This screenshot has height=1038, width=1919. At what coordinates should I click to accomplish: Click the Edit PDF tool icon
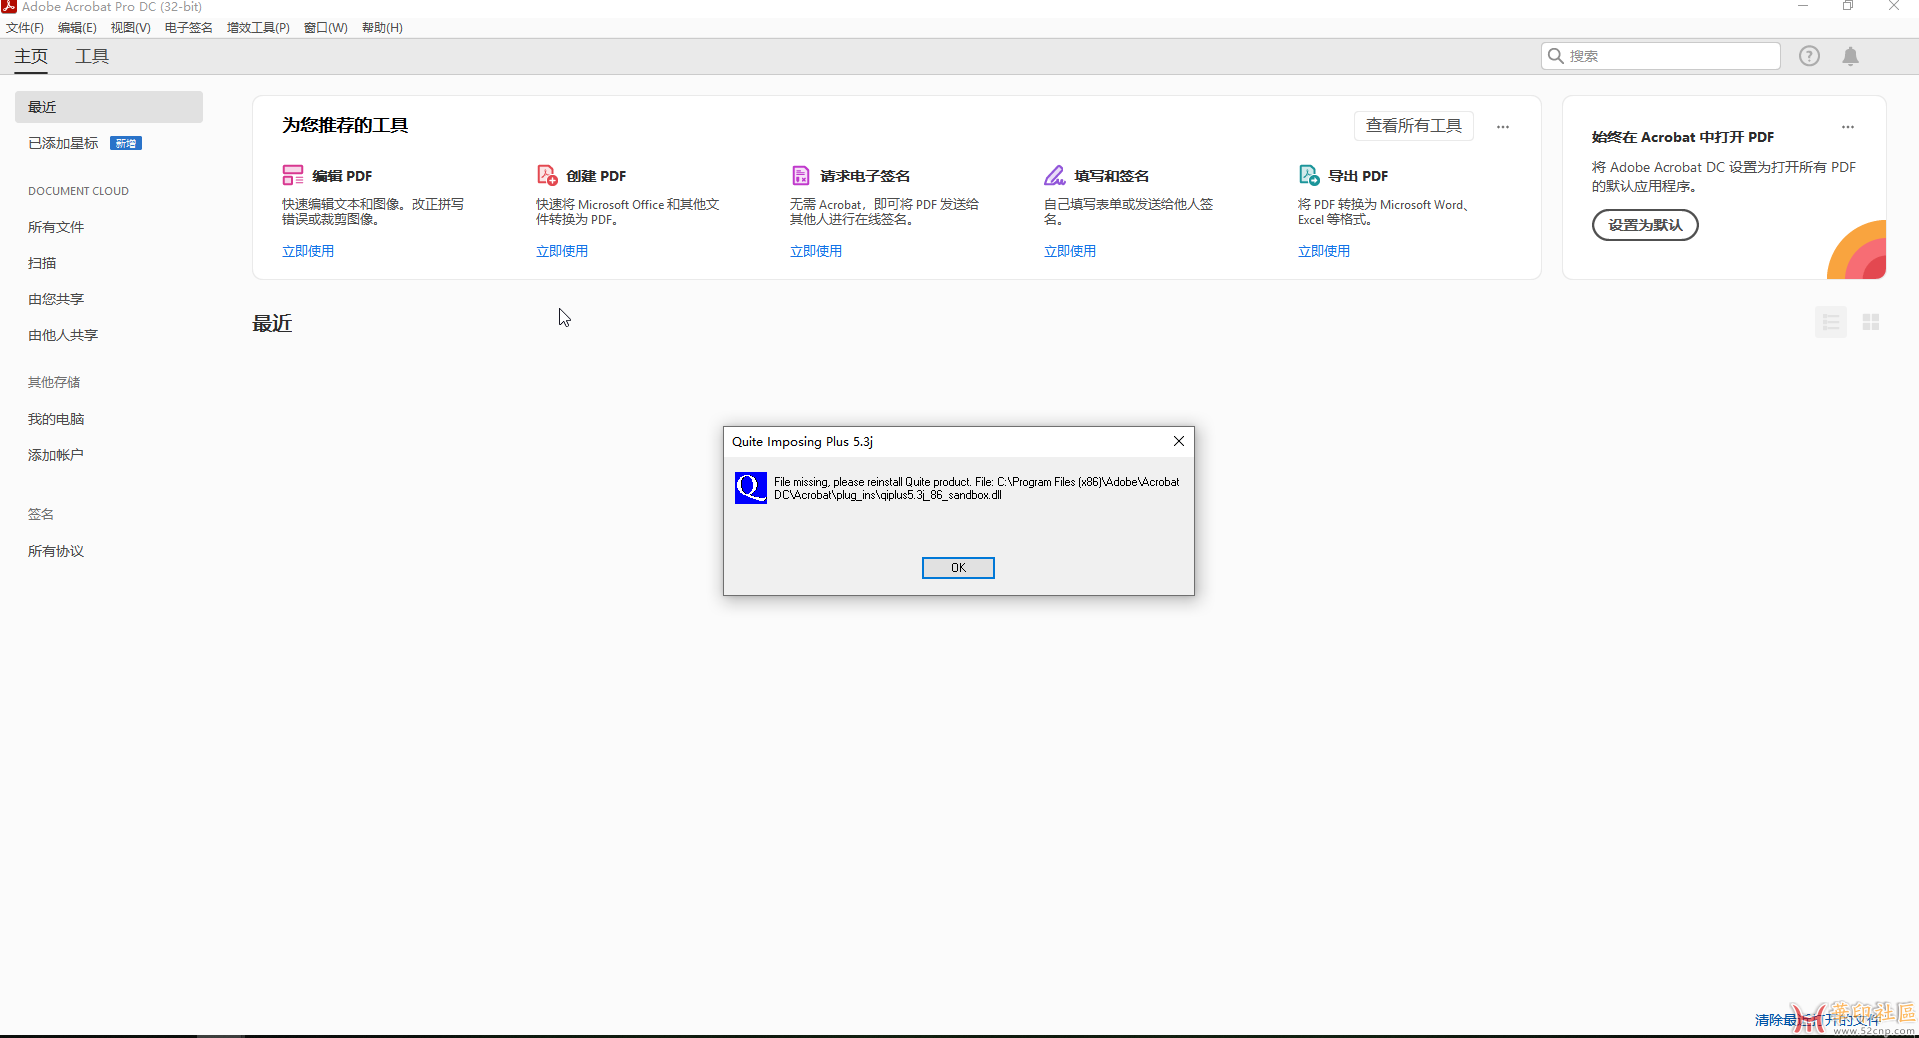coord(293,176)
